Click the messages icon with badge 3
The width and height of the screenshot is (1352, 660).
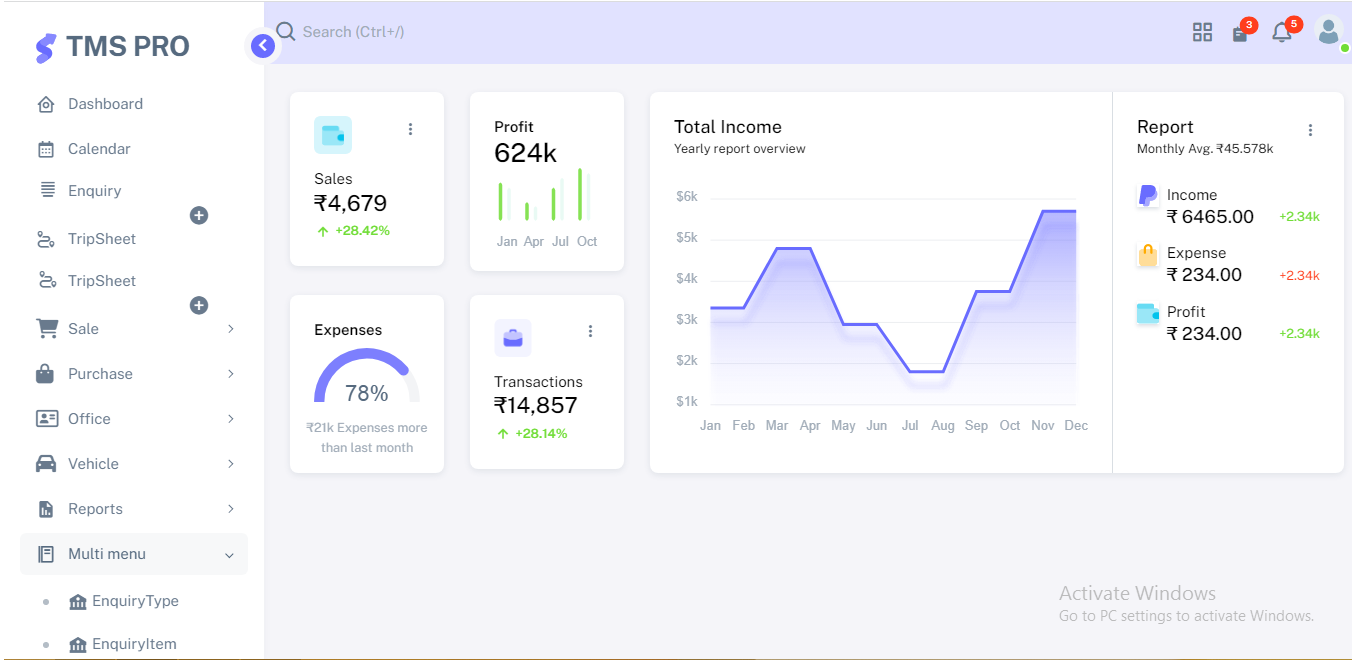pyautogui.click(x=1240, y=34)
